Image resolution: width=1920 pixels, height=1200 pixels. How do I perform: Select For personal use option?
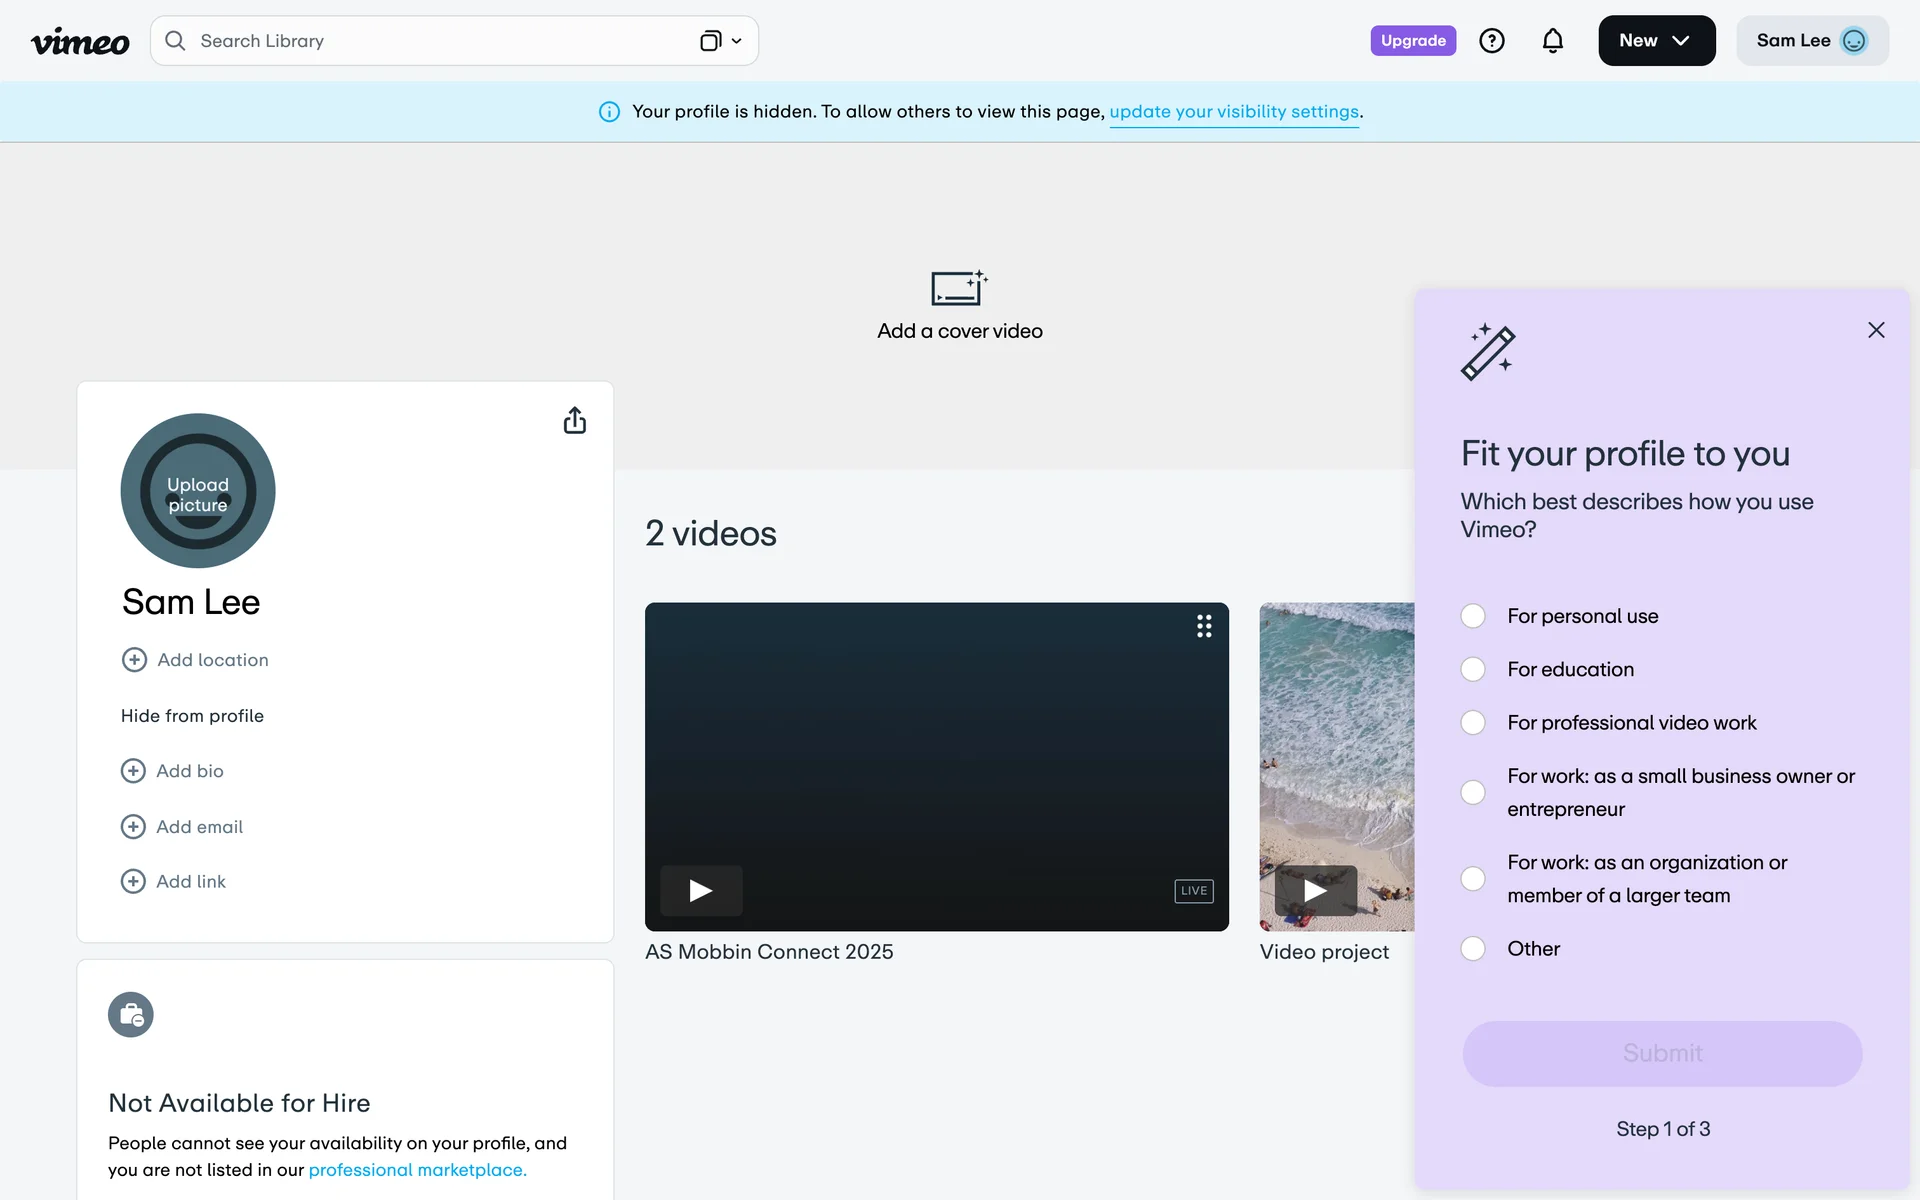coord(1473,616)
